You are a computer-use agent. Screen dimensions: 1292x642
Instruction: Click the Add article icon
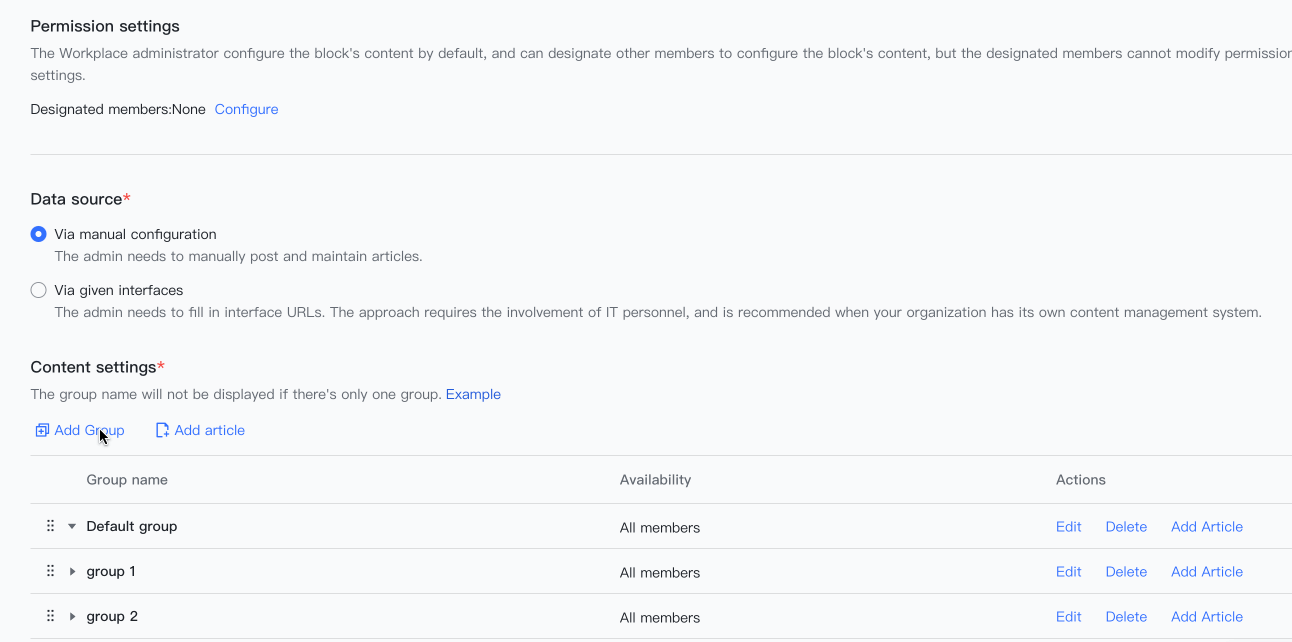(162, 429)
